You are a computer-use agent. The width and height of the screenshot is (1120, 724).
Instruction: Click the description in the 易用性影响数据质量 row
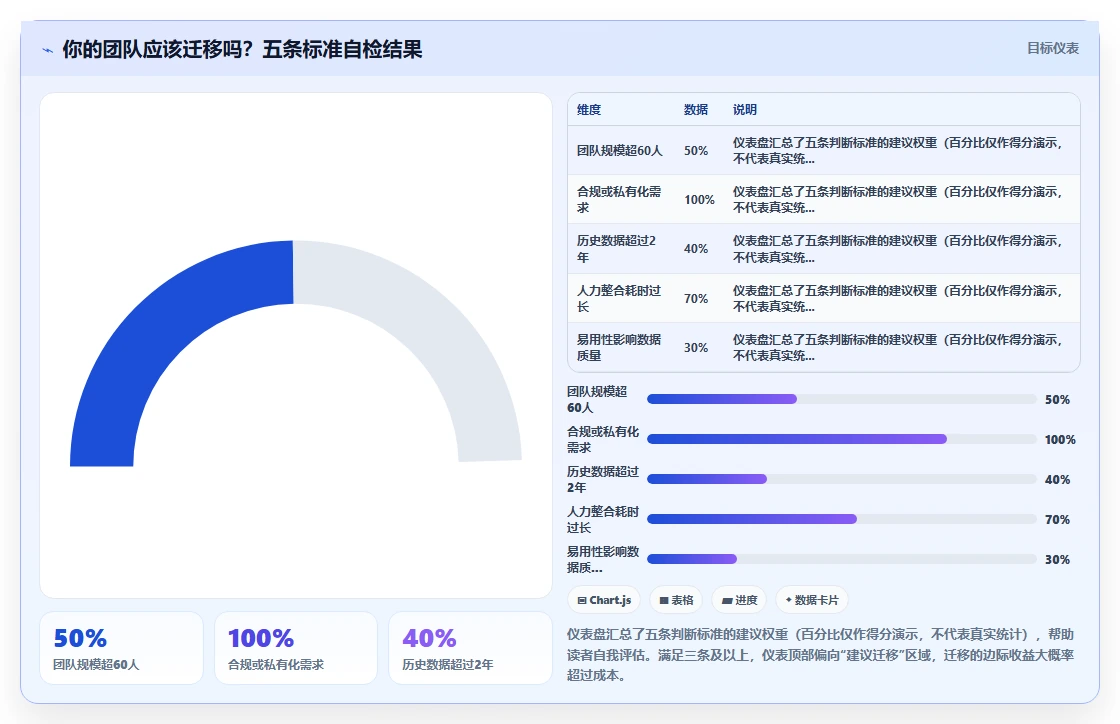tap(898, 347)
